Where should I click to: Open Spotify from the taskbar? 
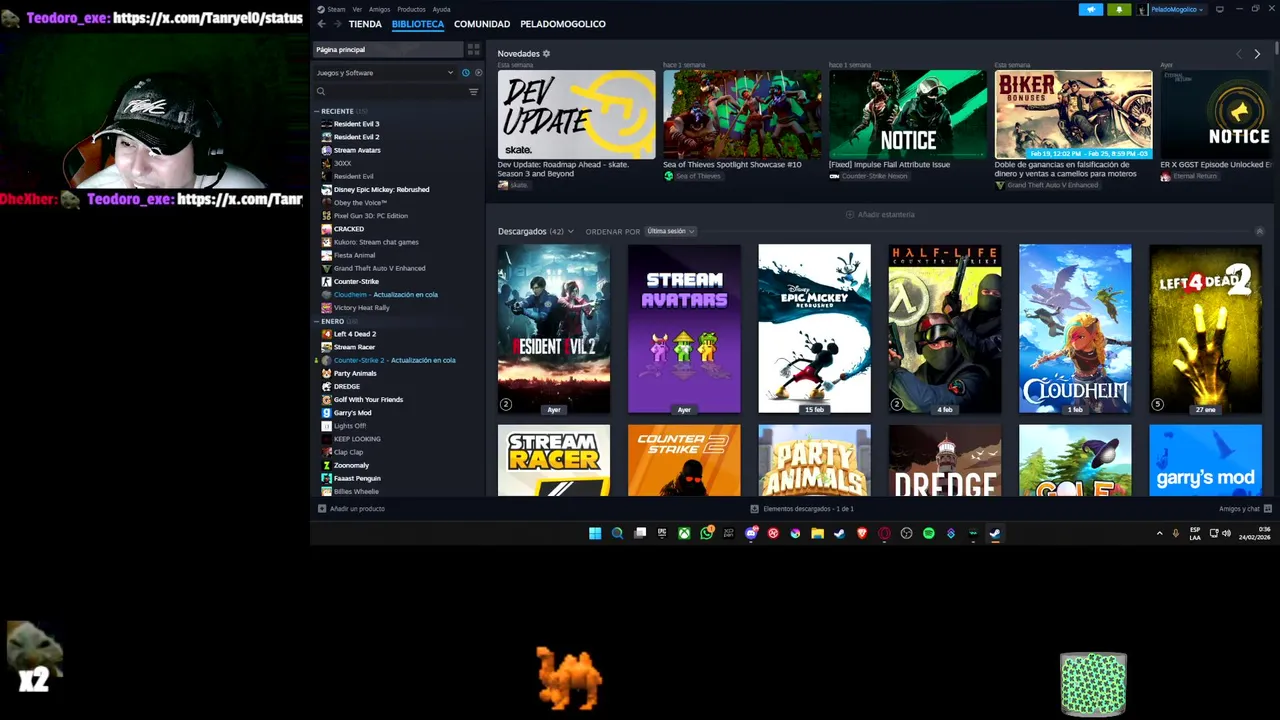[928, 533]
